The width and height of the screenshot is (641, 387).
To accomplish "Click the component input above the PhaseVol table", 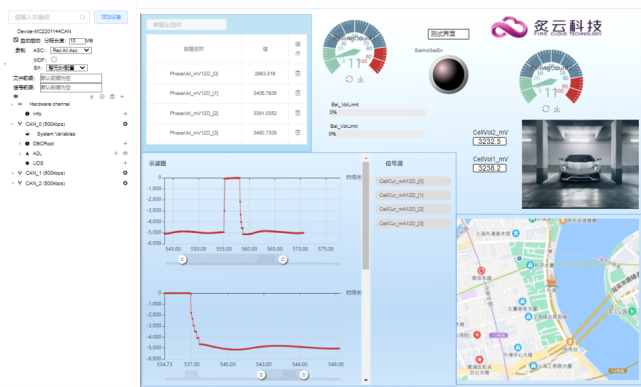I will pyautogui.click(x=186, y=25).
